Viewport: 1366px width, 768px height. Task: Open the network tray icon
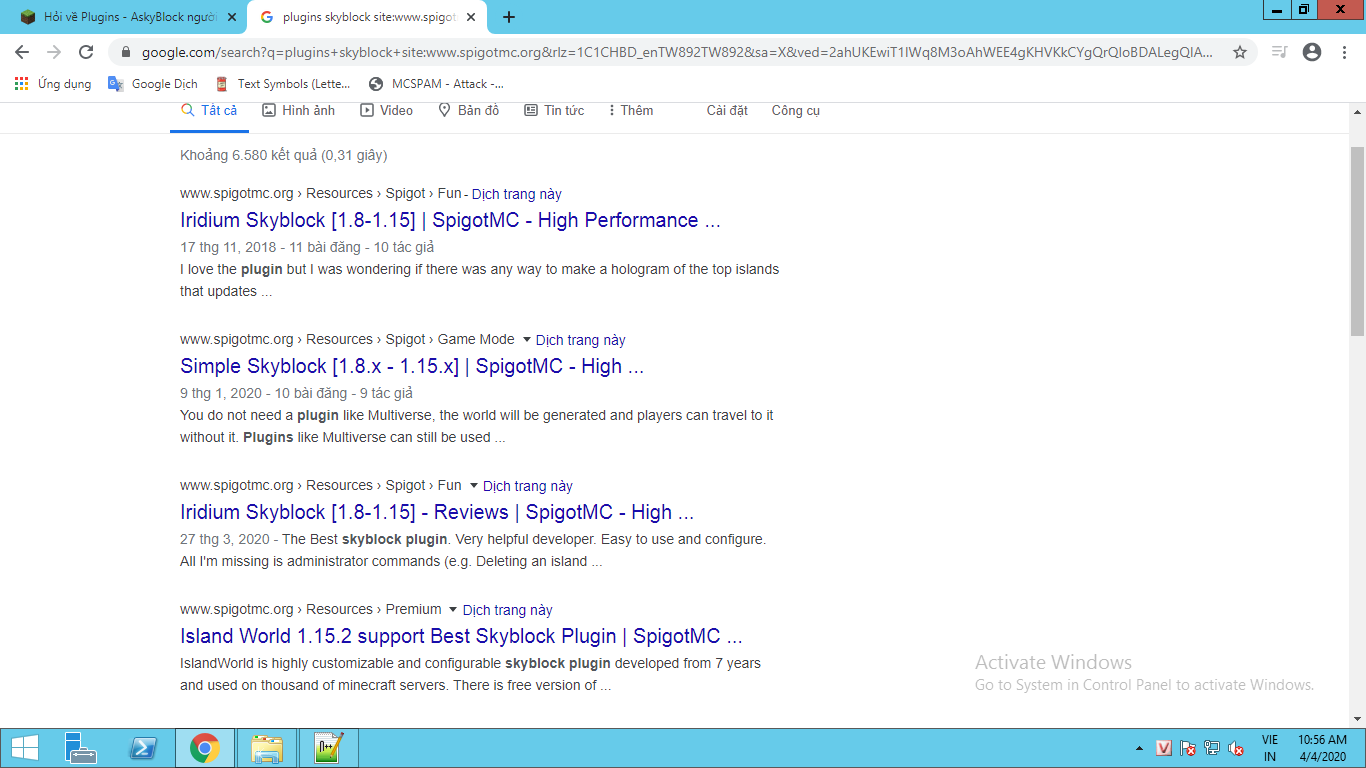(x=1212, y=748)
